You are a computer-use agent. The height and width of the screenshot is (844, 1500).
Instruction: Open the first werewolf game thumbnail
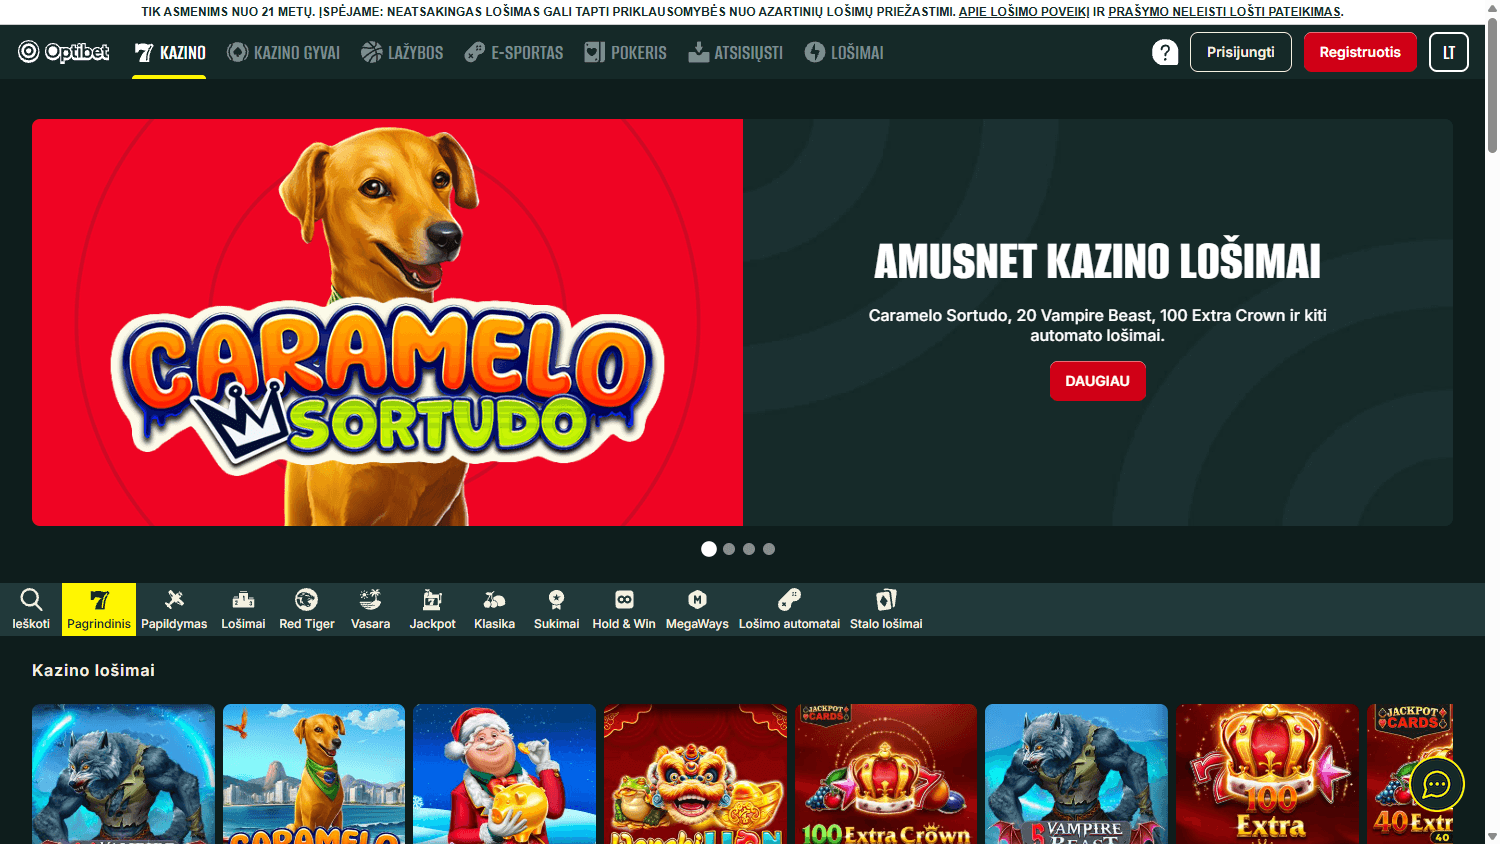(x=123, y=774)
